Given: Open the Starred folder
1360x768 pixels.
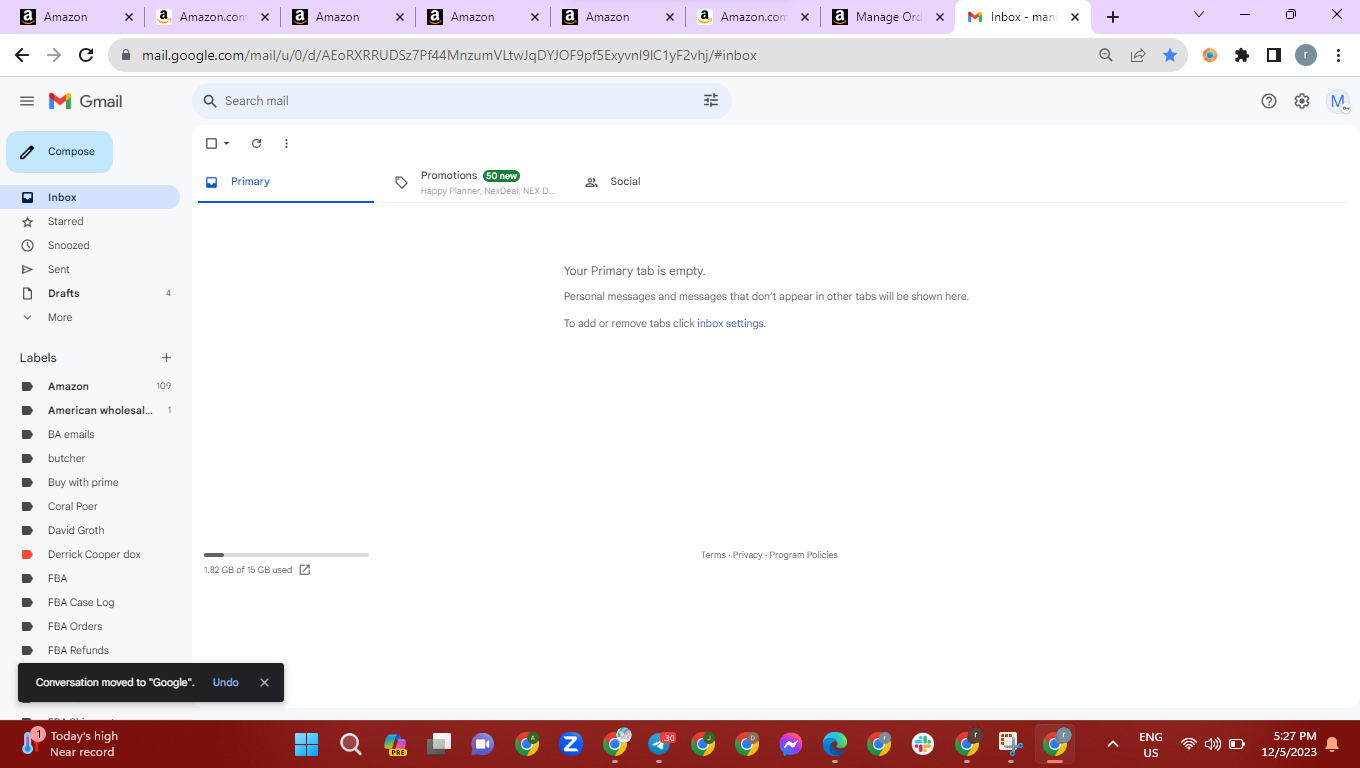Looking at the screenshot, I should (90, 222).
